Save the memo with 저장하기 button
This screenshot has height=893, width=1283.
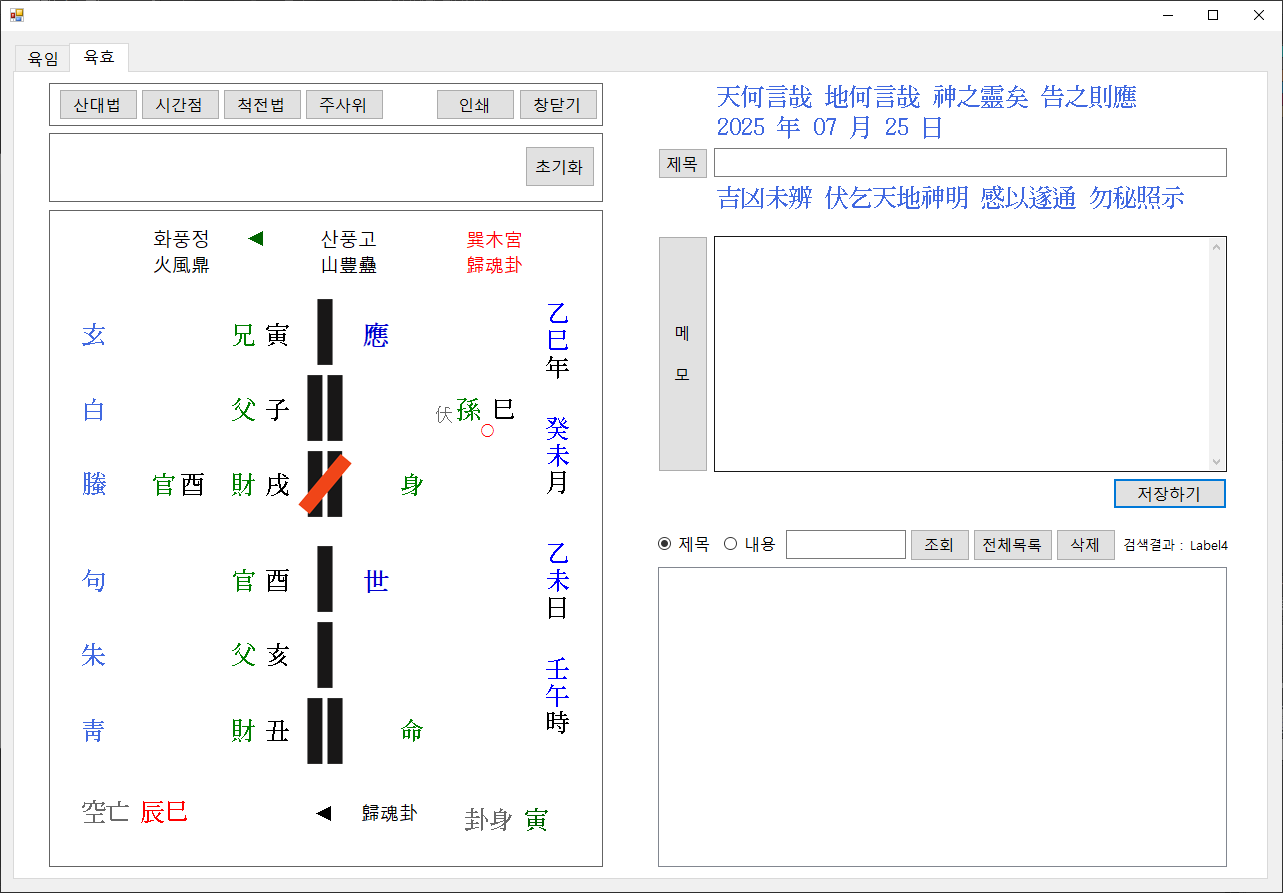pyautogui.click(x=1170, y=493)
